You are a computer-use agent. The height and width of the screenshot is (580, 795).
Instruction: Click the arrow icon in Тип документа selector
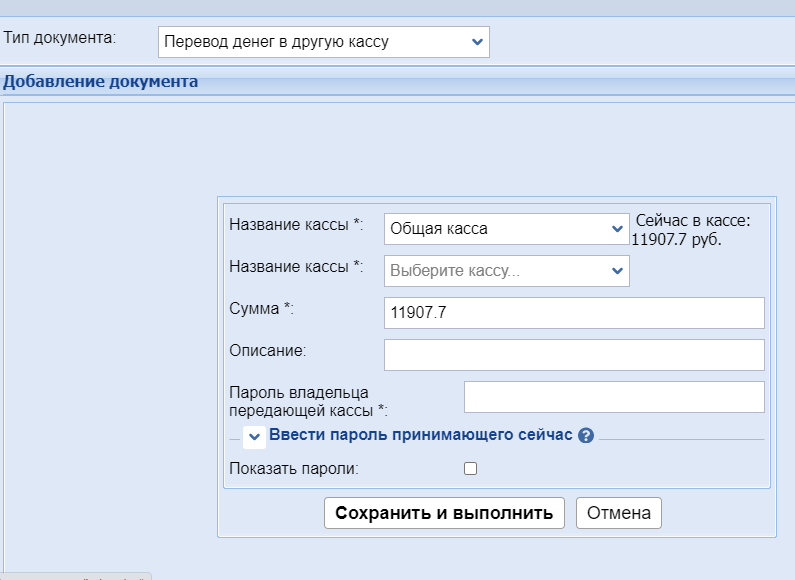(x=477, y=42)
